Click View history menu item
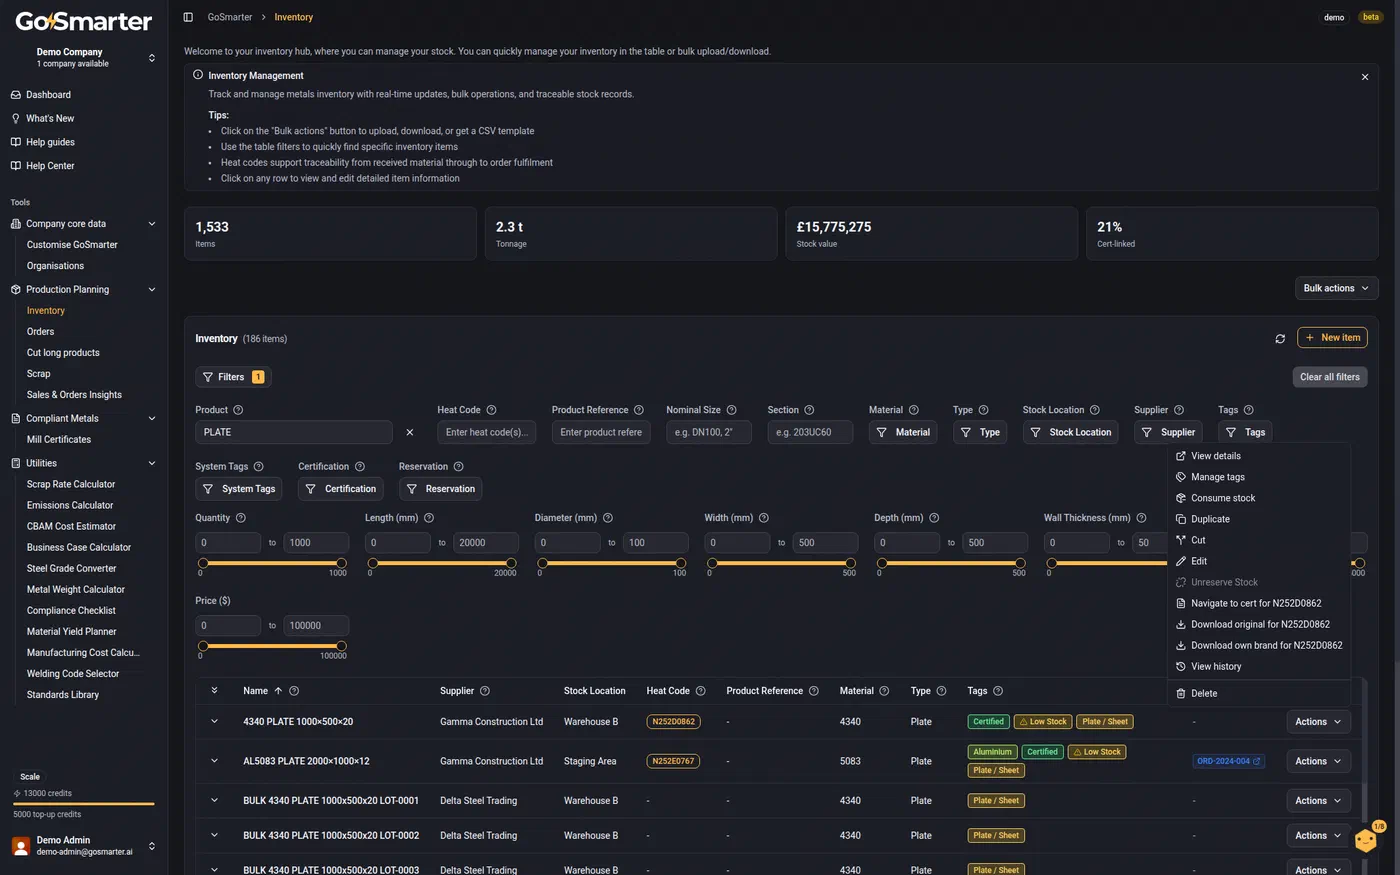Image resolution: width=1400 pixels, height=875 pixels. point(1259,667)
